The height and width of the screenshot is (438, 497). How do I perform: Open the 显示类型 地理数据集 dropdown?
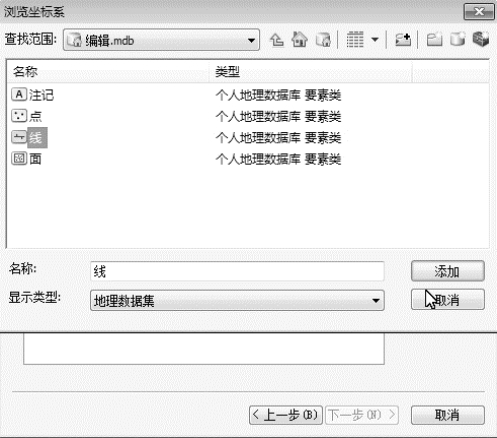click(x=237, y=301)
